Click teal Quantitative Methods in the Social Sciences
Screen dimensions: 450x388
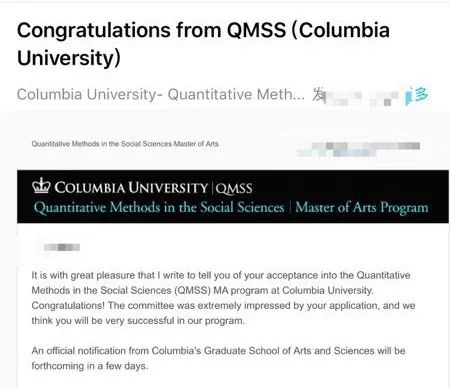(x=159, y=208)
